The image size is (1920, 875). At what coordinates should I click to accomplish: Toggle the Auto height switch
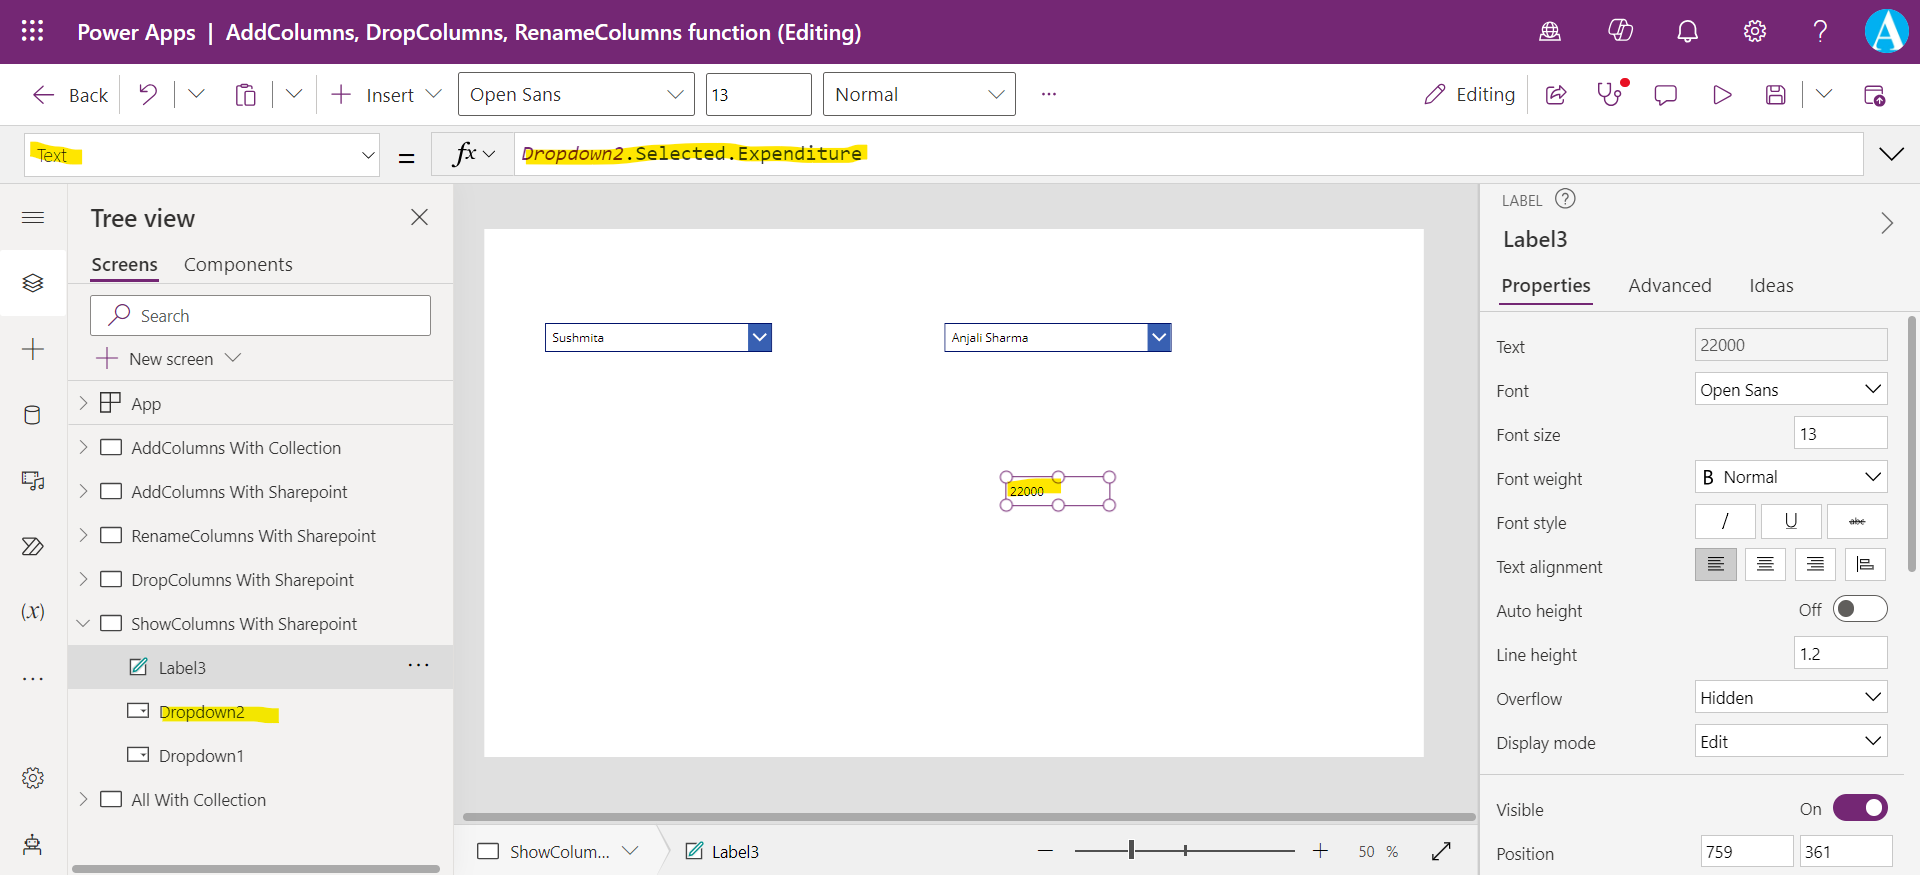(1859, 609)
